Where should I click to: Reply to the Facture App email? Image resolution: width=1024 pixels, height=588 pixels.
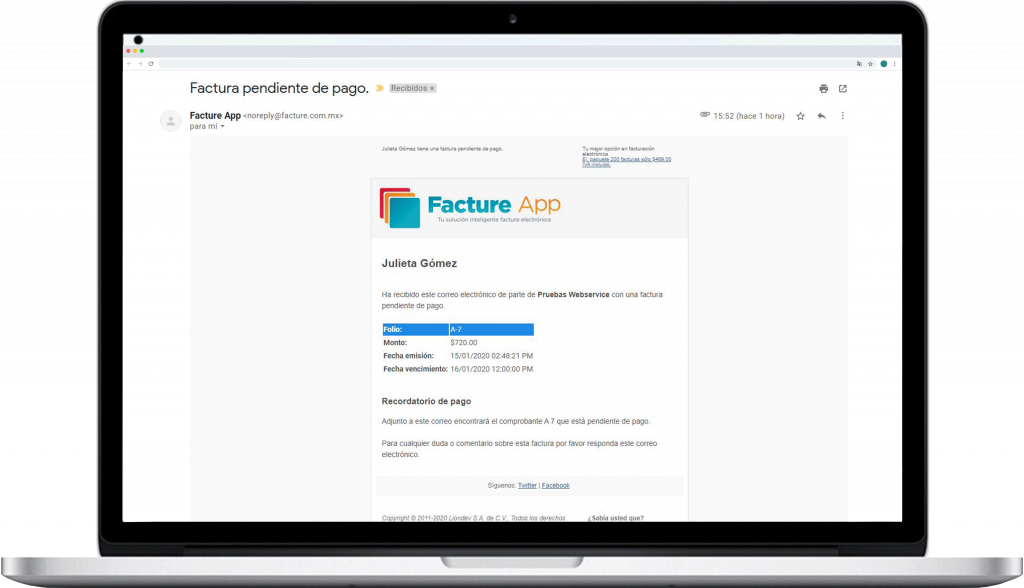click(x=820, y=116)
